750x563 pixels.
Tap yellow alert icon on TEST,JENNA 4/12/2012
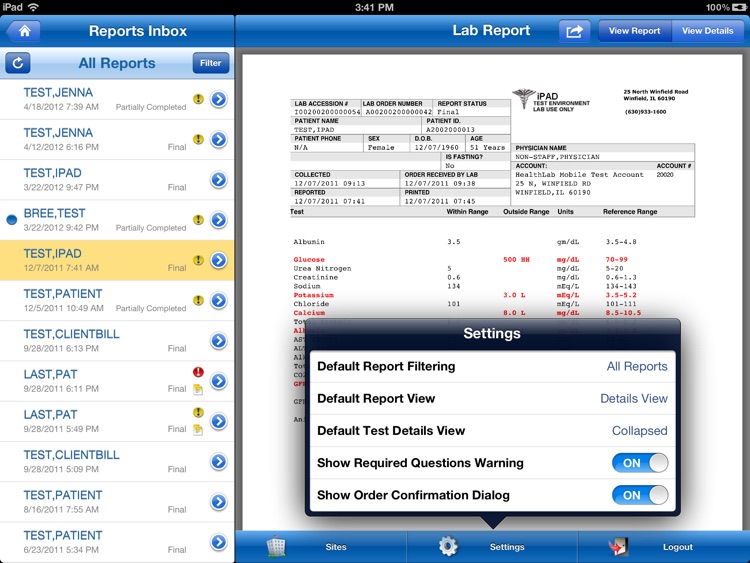tap(198, 139)
